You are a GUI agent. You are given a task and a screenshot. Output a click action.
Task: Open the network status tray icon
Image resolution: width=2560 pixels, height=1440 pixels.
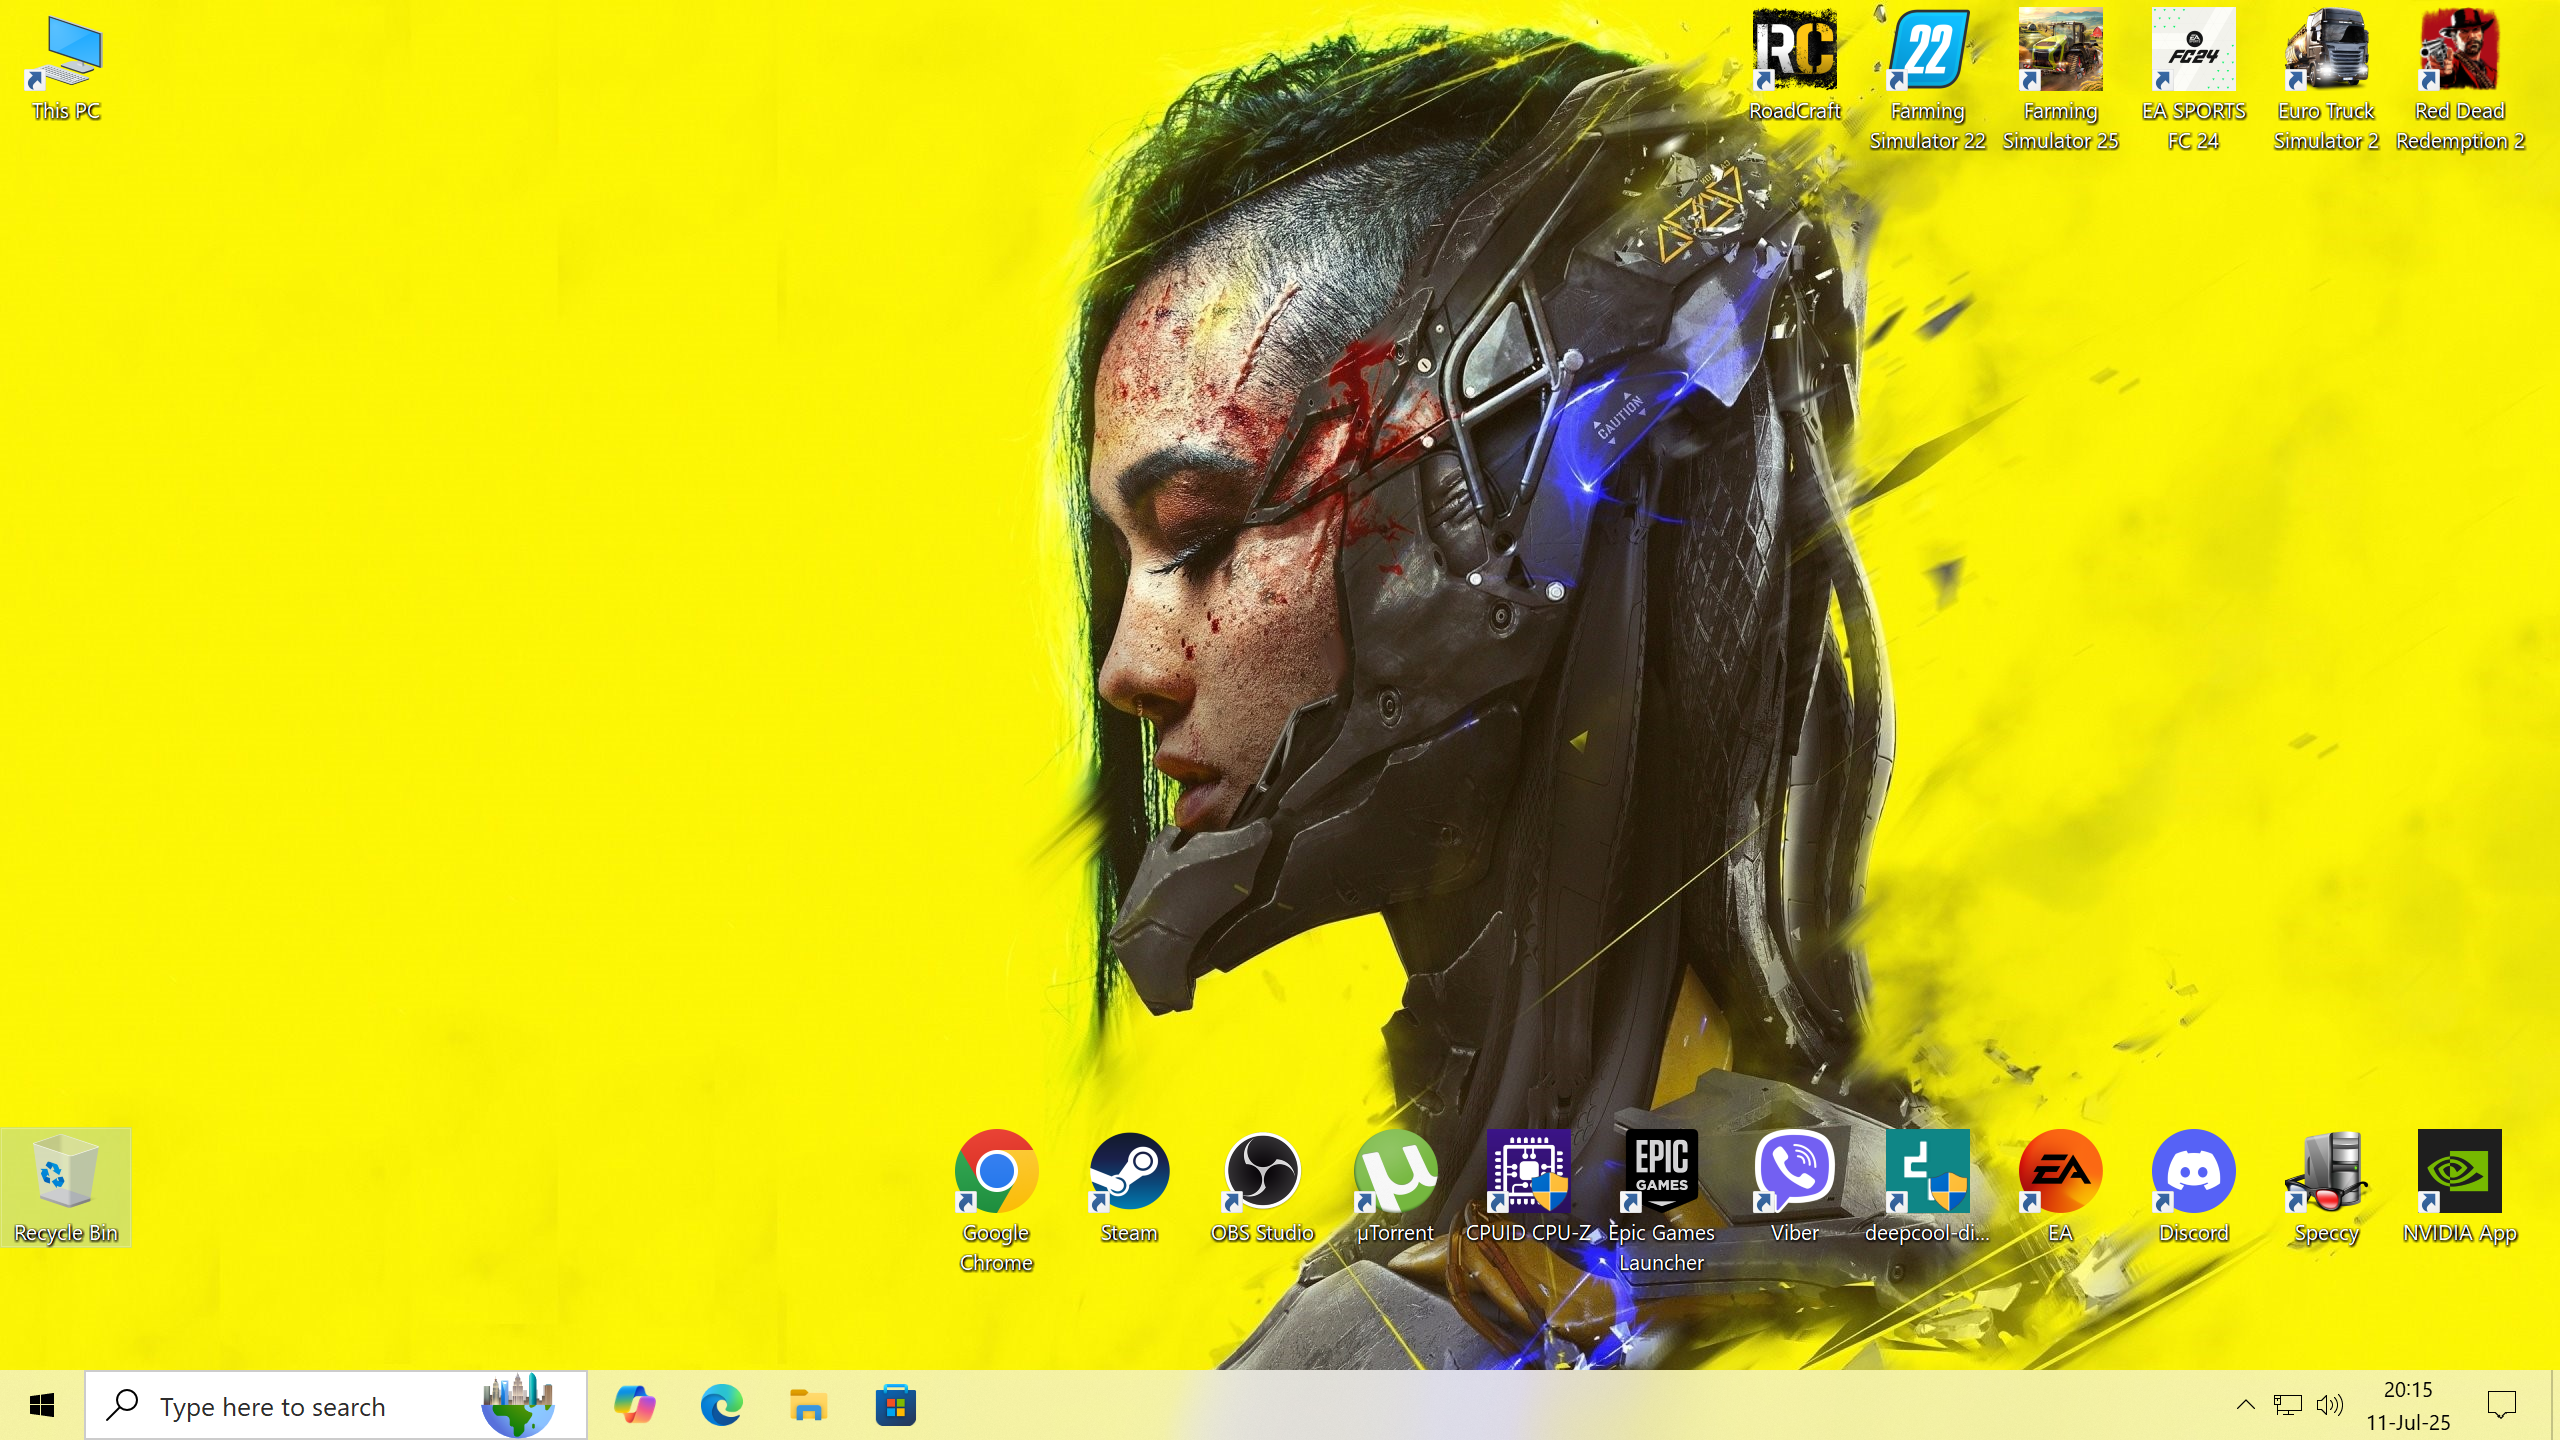(2287, 1405)
